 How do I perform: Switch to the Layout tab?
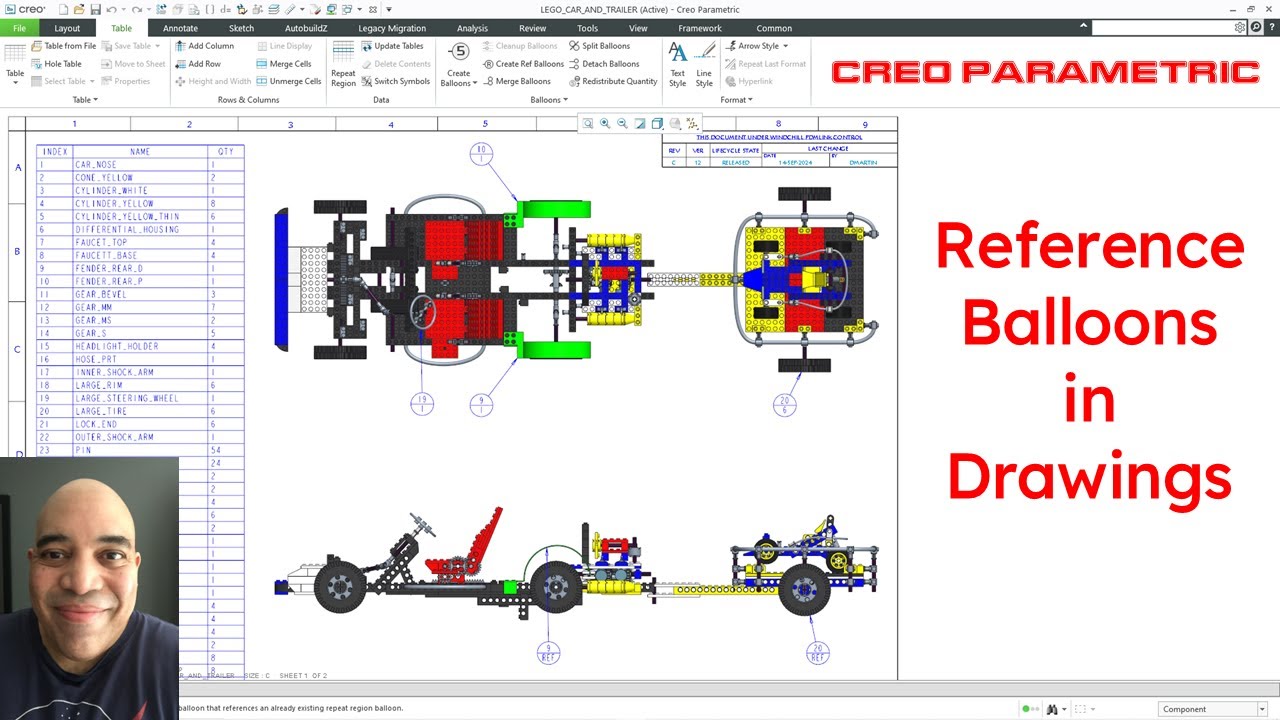(67, 28)
